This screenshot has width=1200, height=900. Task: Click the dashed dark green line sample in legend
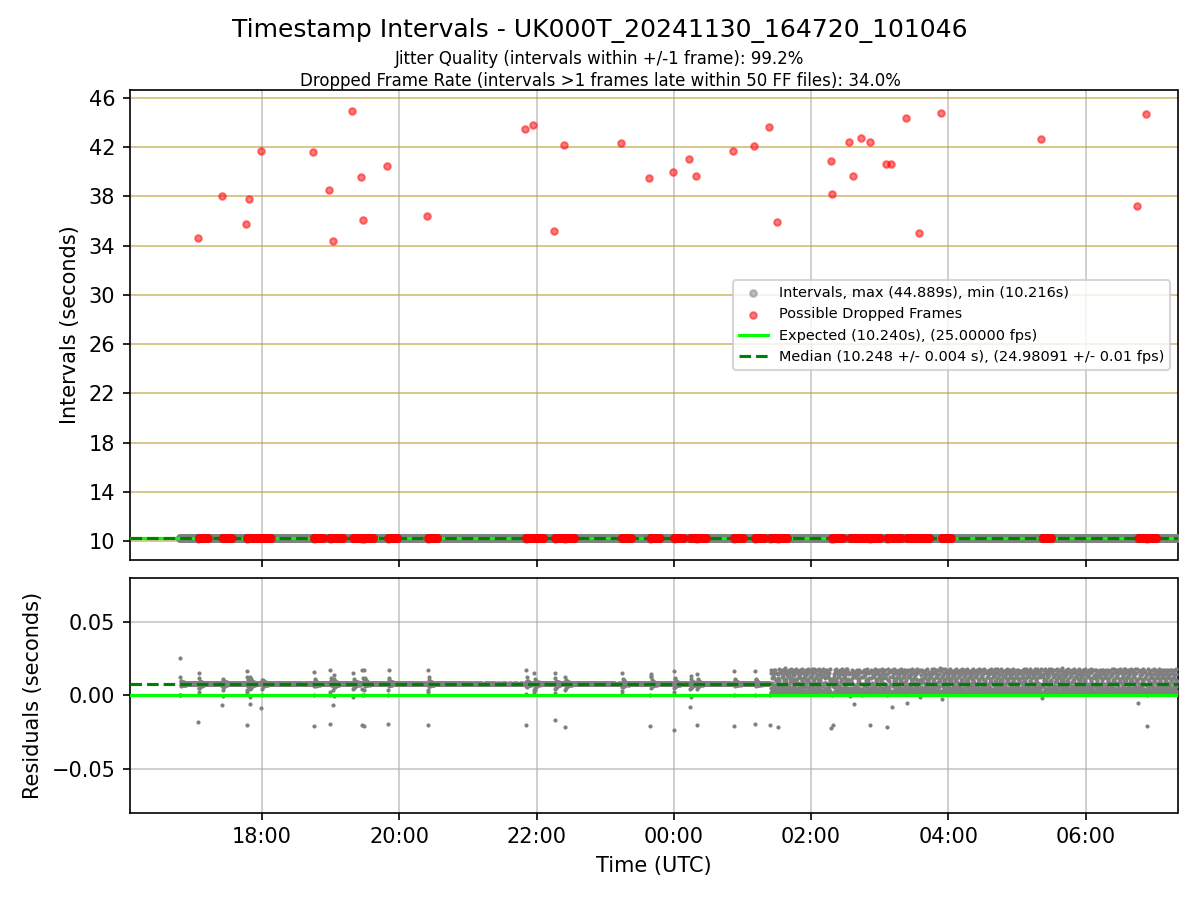coord(753,356)
